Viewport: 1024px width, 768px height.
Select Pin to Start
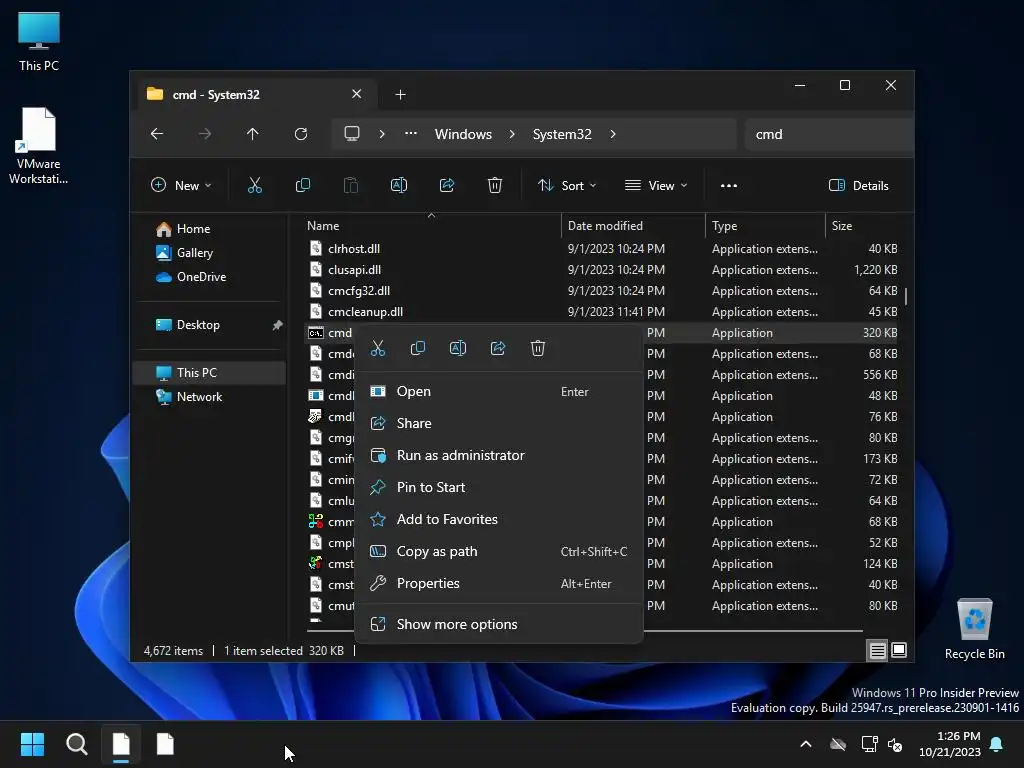click(498, 487)
